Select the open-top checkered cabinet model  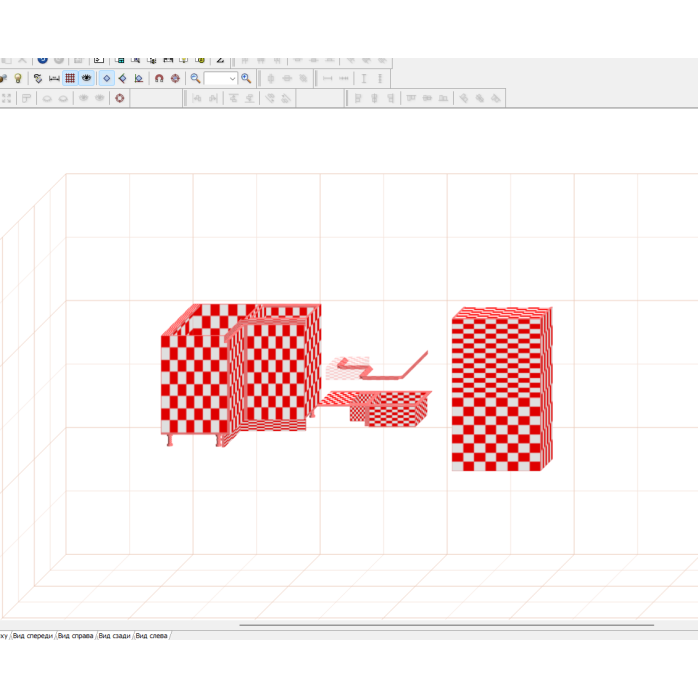(x=241, y=375)
